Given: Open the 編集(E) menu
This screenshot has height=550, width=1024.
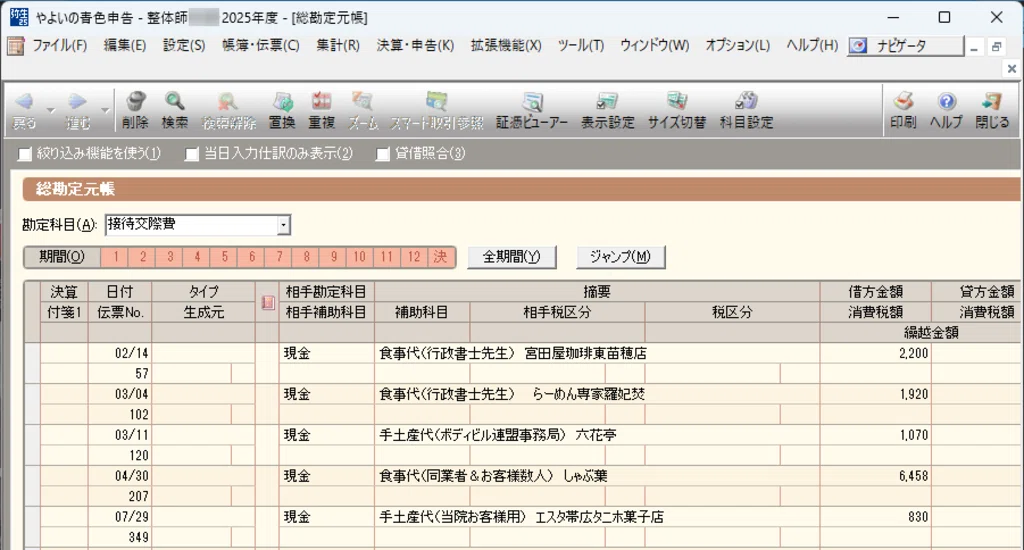Looking at the screenshot, I should coord(125,46).
